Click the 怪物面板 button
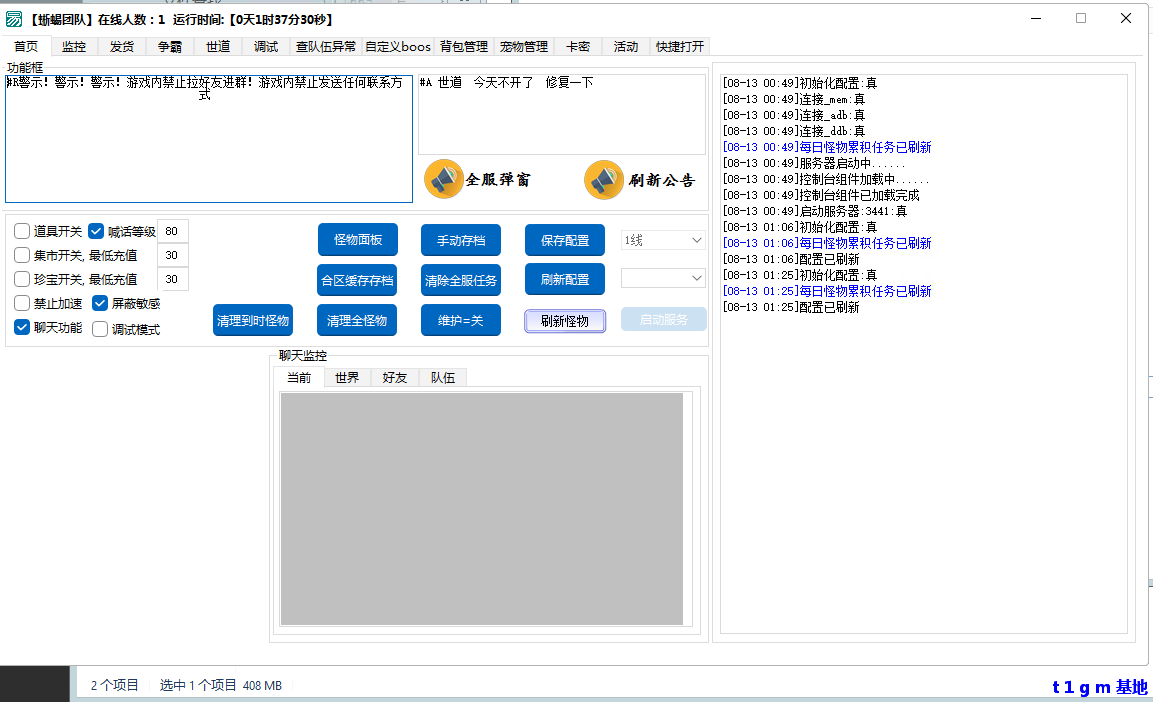This screenshot has width=1153, height=702. (x=358, y=240)
